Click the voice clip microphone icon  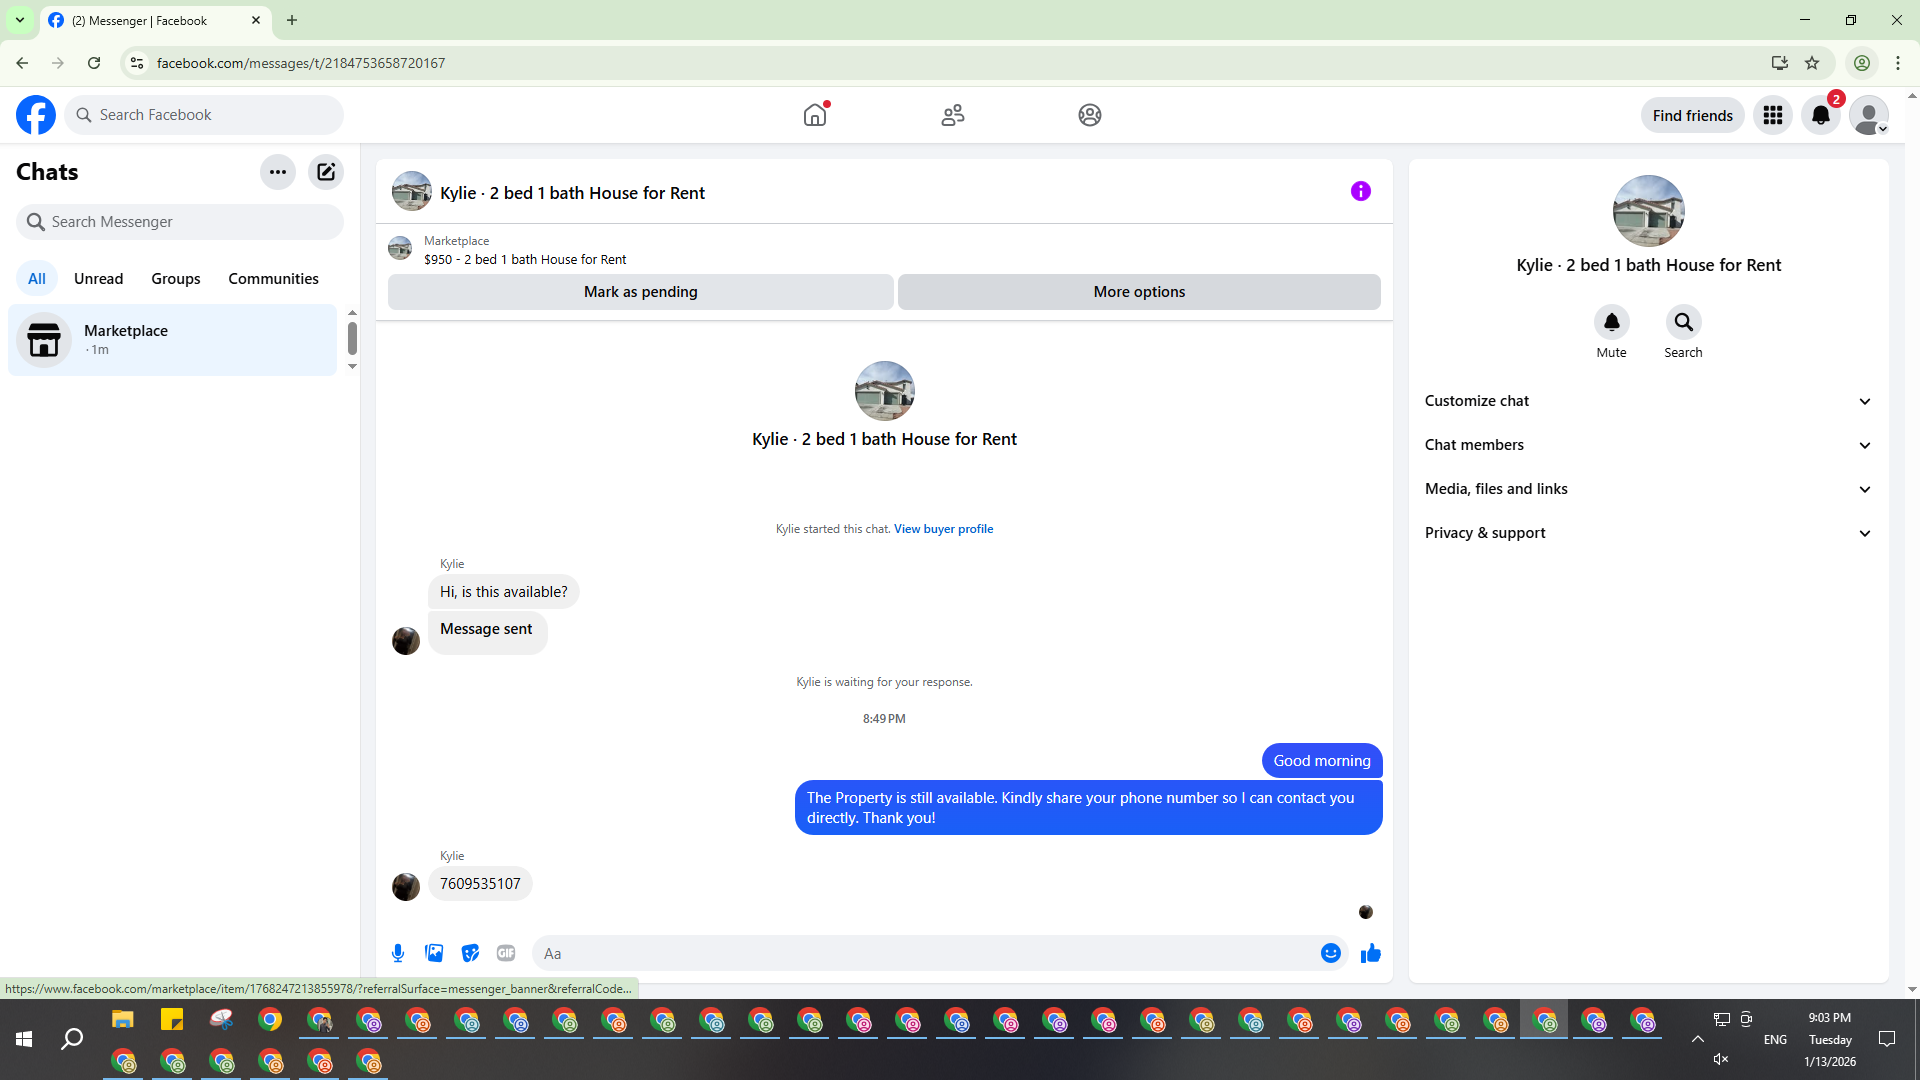click(x=398, y=953)
